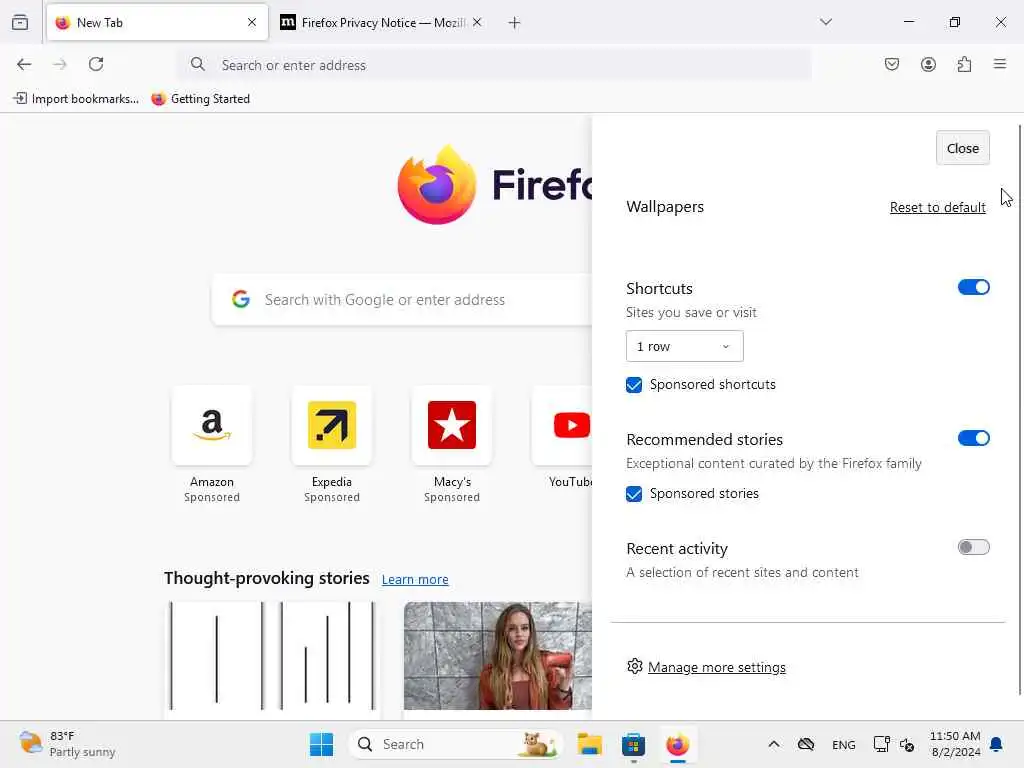Uncheck Sponsored shortcuts checkbox

point(633,385)
